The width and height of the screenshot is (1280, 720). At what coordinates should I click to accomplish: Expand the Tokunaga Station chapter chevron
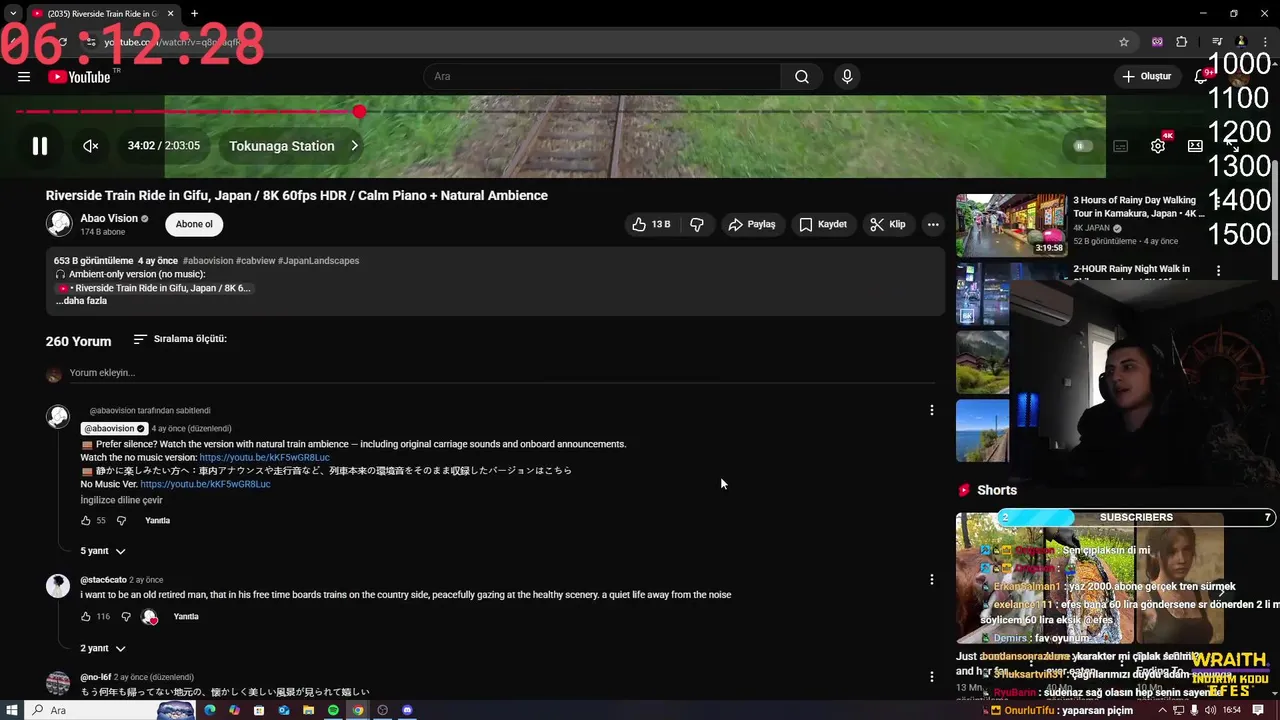pyautogui.click(x=354, y=146)
